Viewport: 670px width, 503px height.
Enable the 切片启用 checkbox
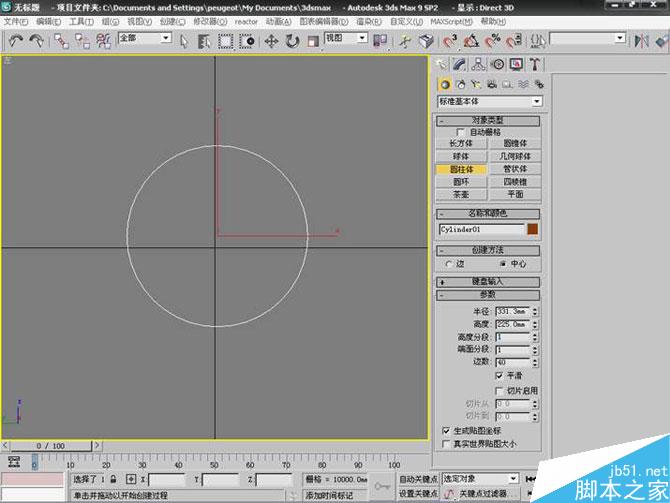coord(499,391)
